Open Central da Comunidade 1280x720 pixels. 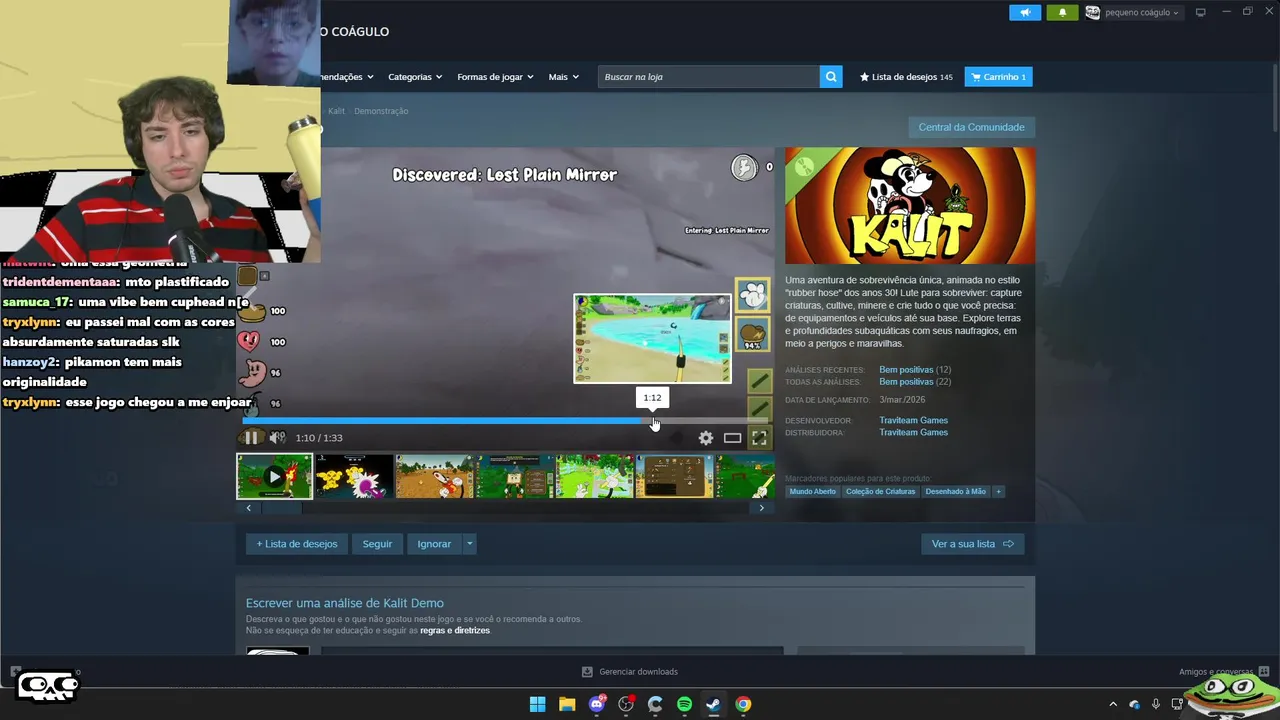coord(971,127)
